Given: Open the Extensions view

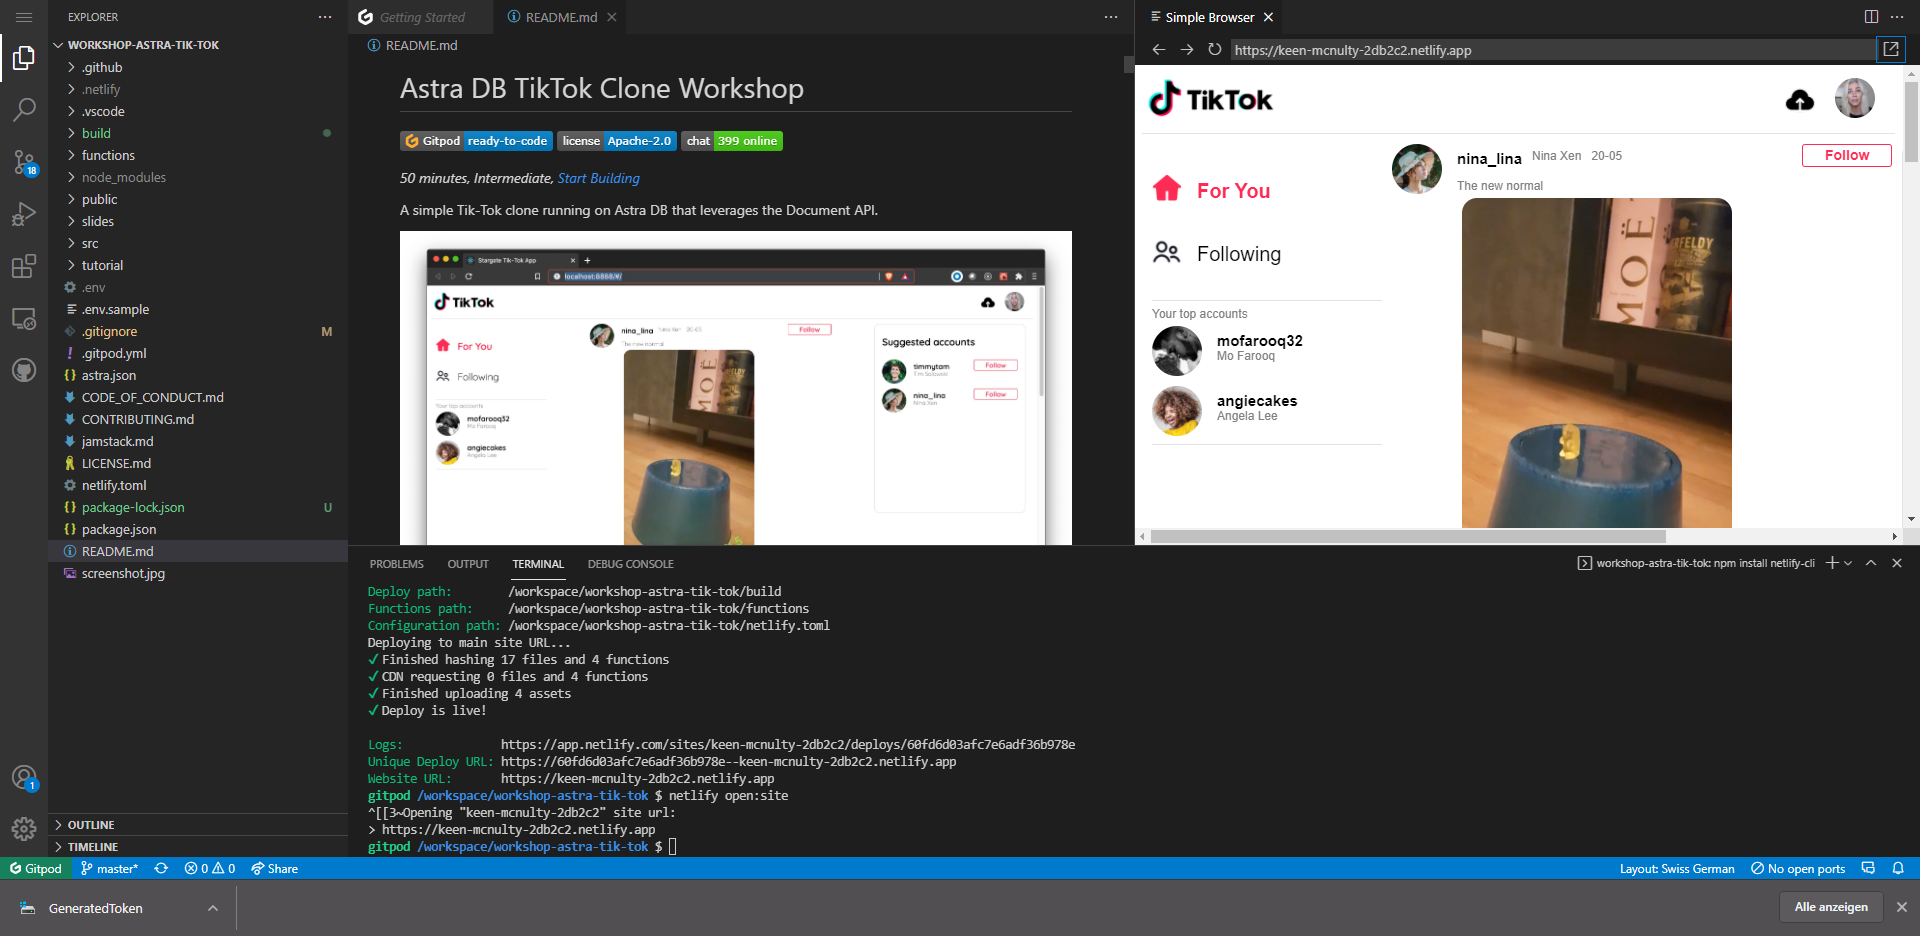Looking at the screenshot, I should 24,266.
